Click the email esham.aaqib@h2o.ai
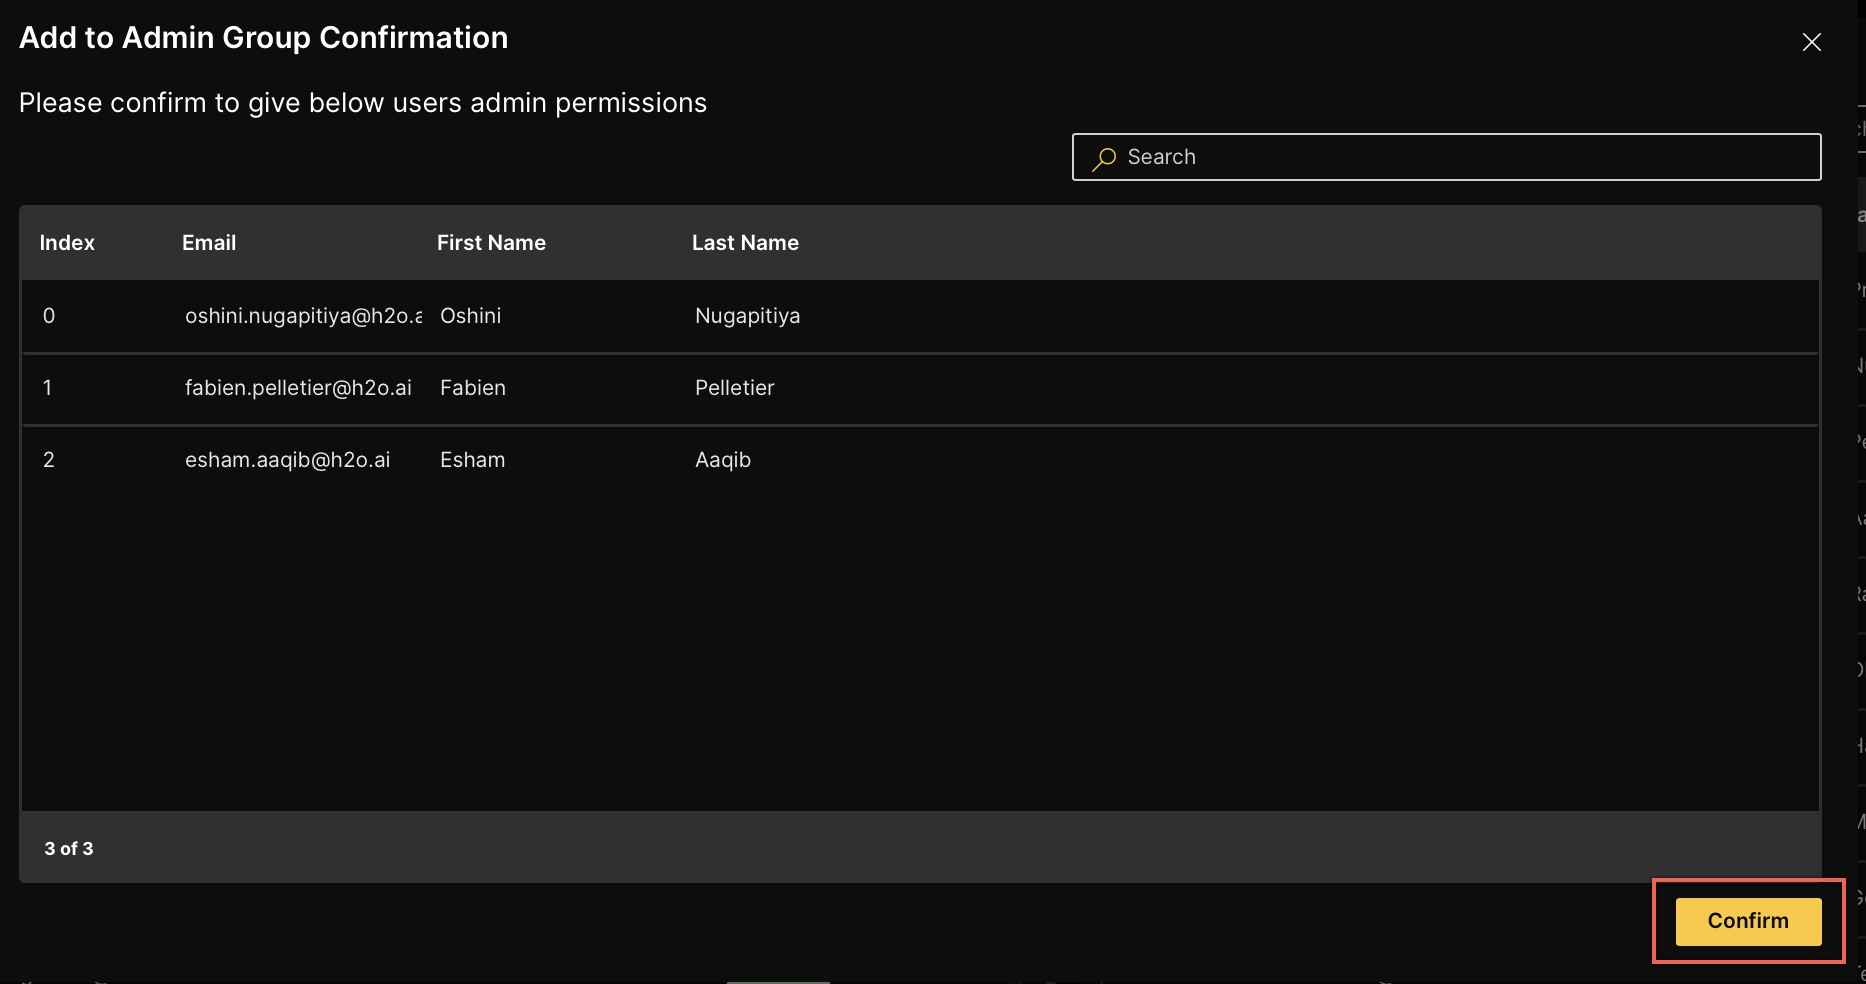Viewport: 1866px width, 984px height. pyautogui.click(x=288, y=460)
